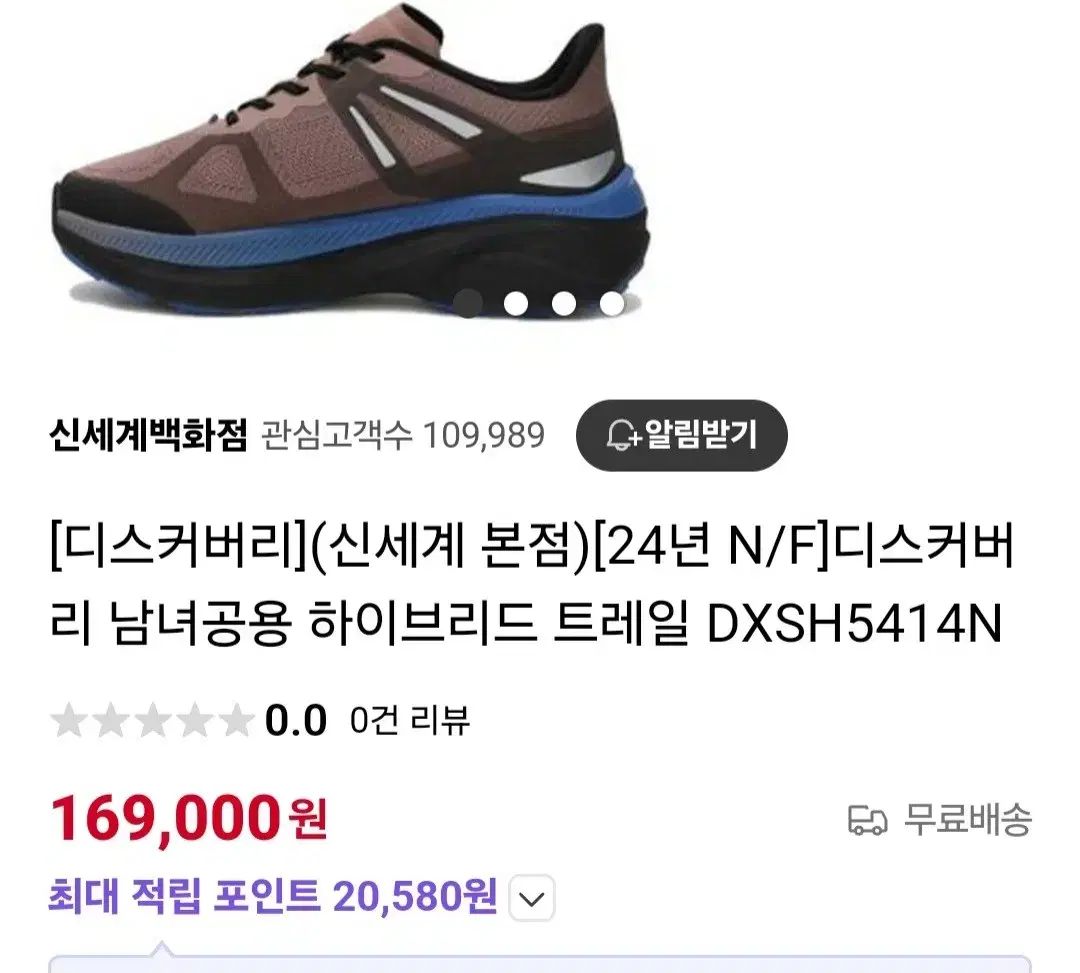Viewport: 1080px width, 973px height.
Task: Click the 무료배송 free shipping label
Action: [x=968, y=819]
